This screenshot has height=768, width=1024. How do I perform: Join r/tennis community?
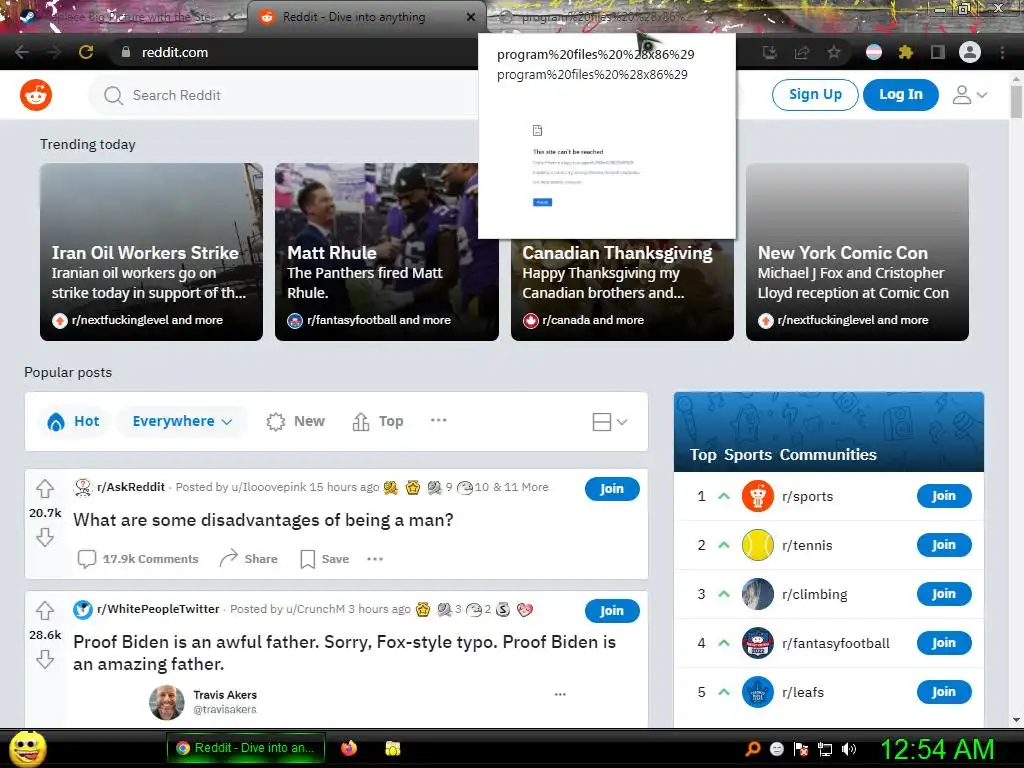pos(944,545)
